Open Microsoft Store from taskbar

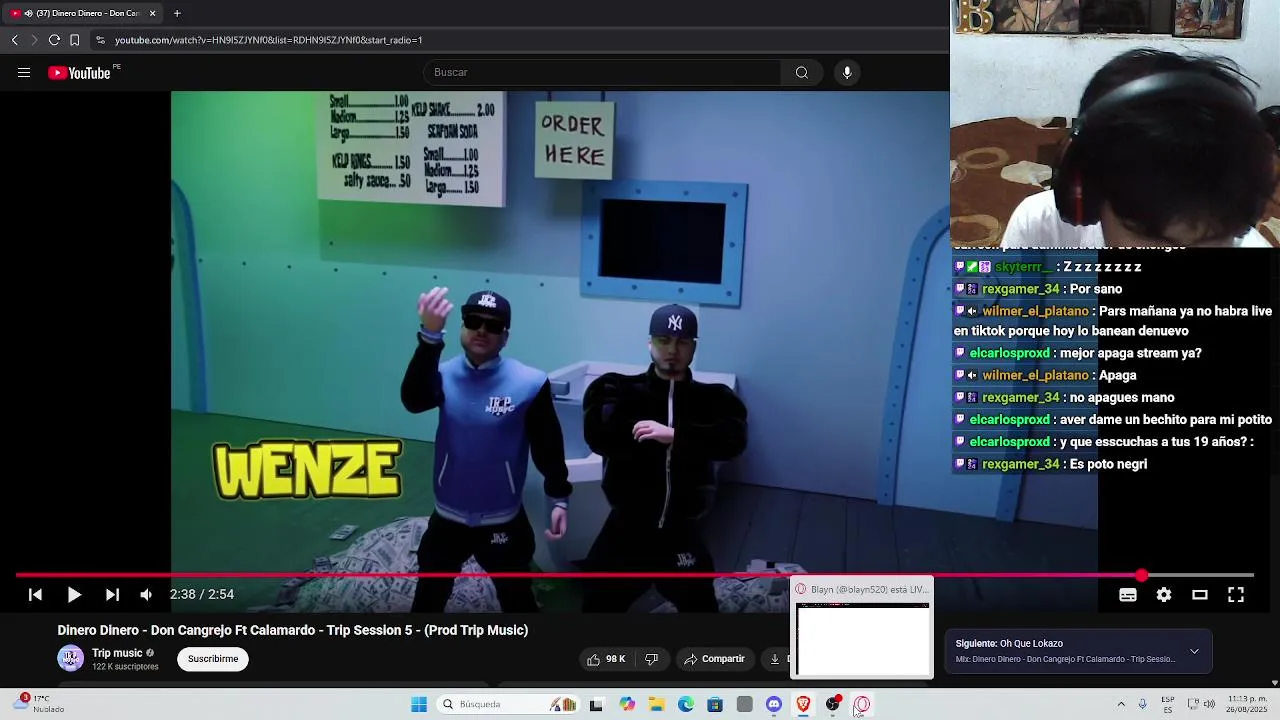(715, 704)
